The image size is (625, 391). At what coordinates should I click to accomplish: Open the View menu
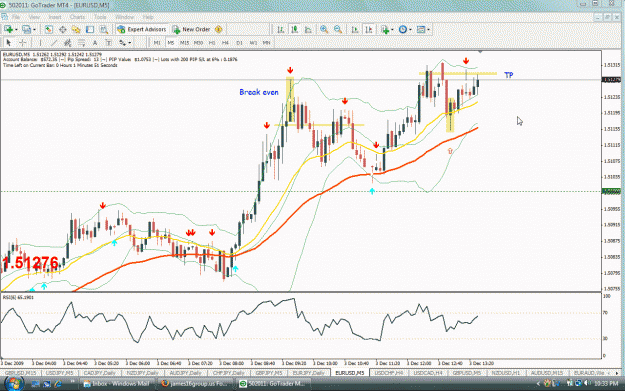[34, 18]
